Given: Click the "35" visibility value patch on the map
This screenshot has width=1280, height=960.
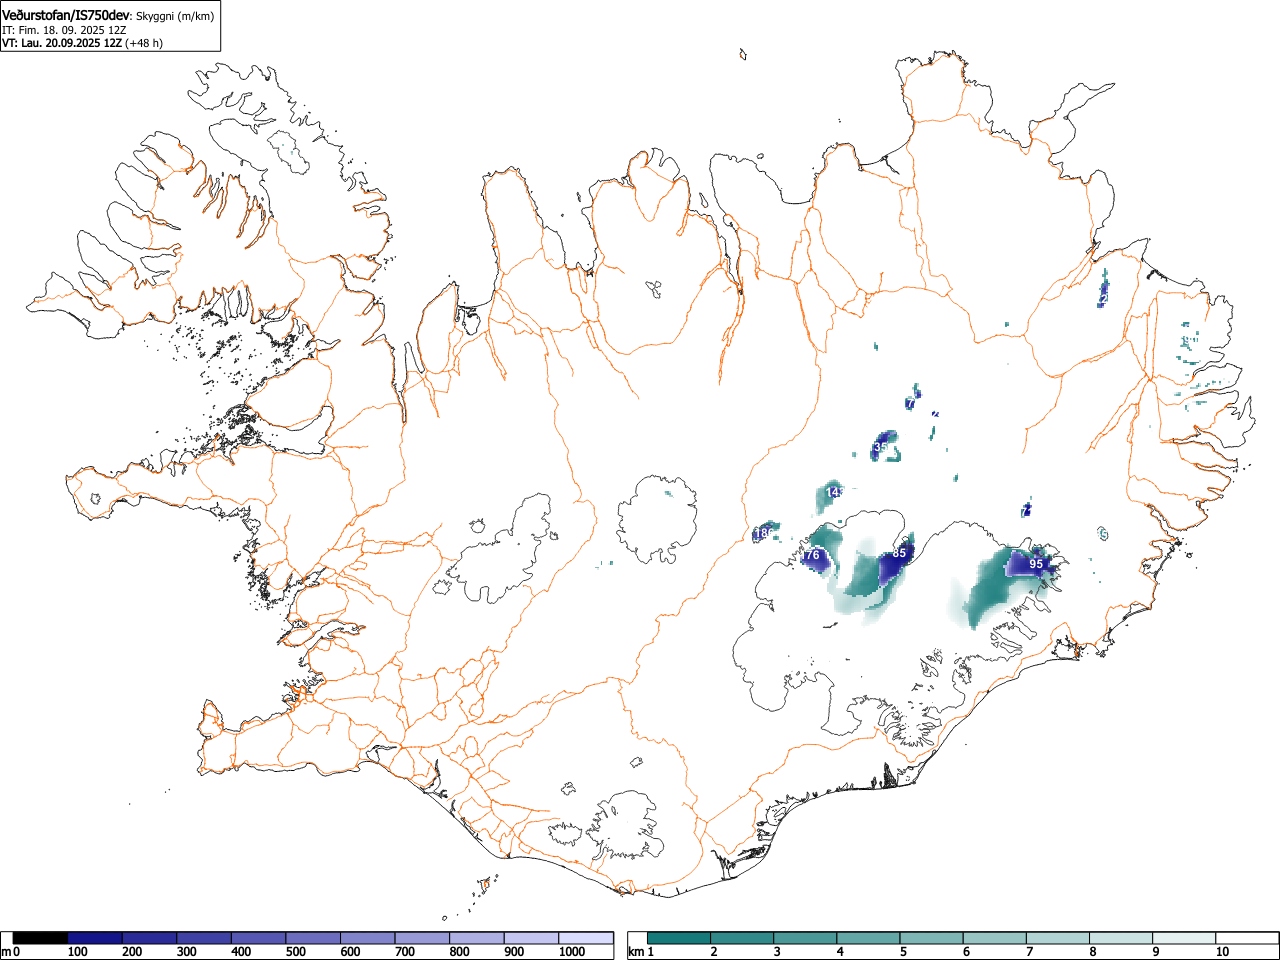Looking at the screenshot, I should pos(881,447).
